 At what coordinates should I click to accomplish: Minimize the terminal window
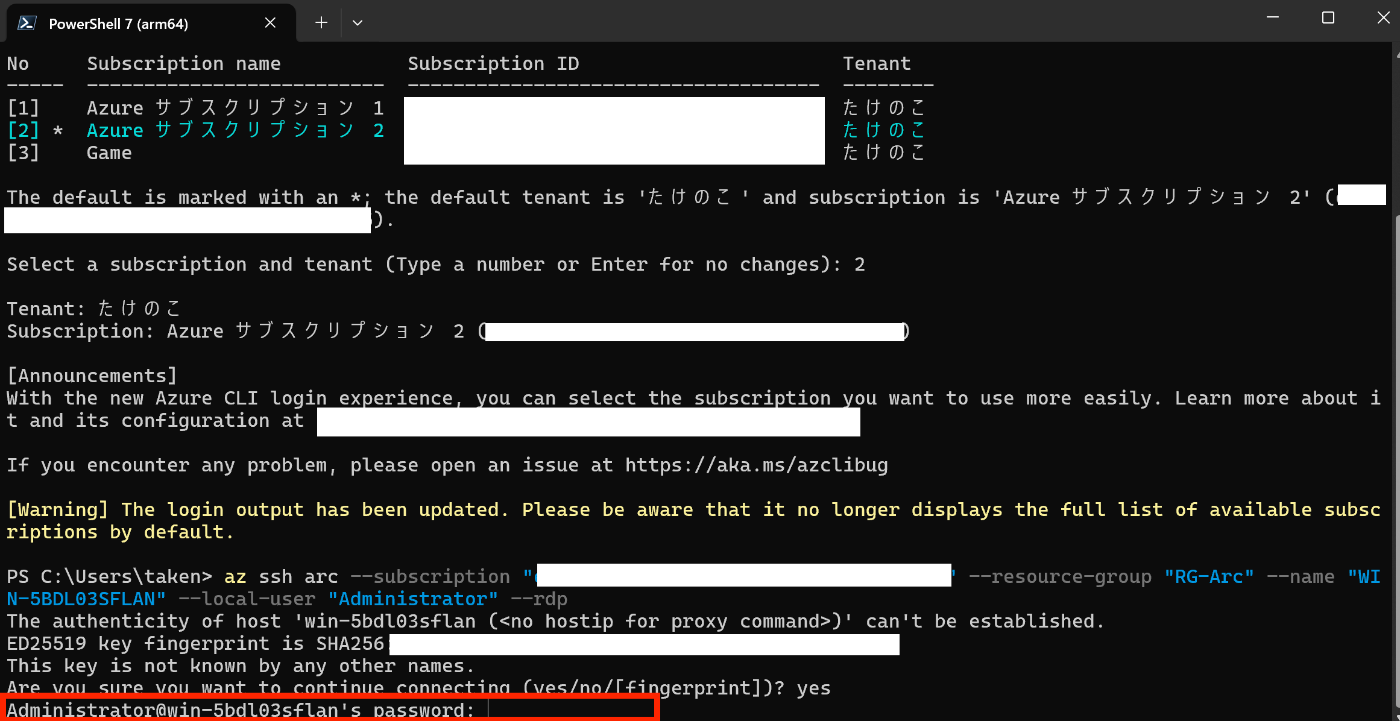point(1271,17)
